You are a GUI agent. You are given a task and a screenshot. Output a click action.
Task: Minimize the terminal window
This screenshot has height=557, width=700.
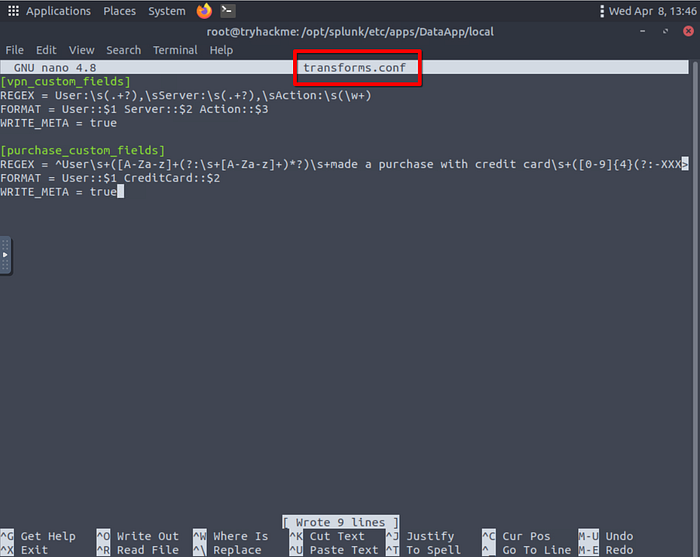pyautogui.click(x=642, y=31)
